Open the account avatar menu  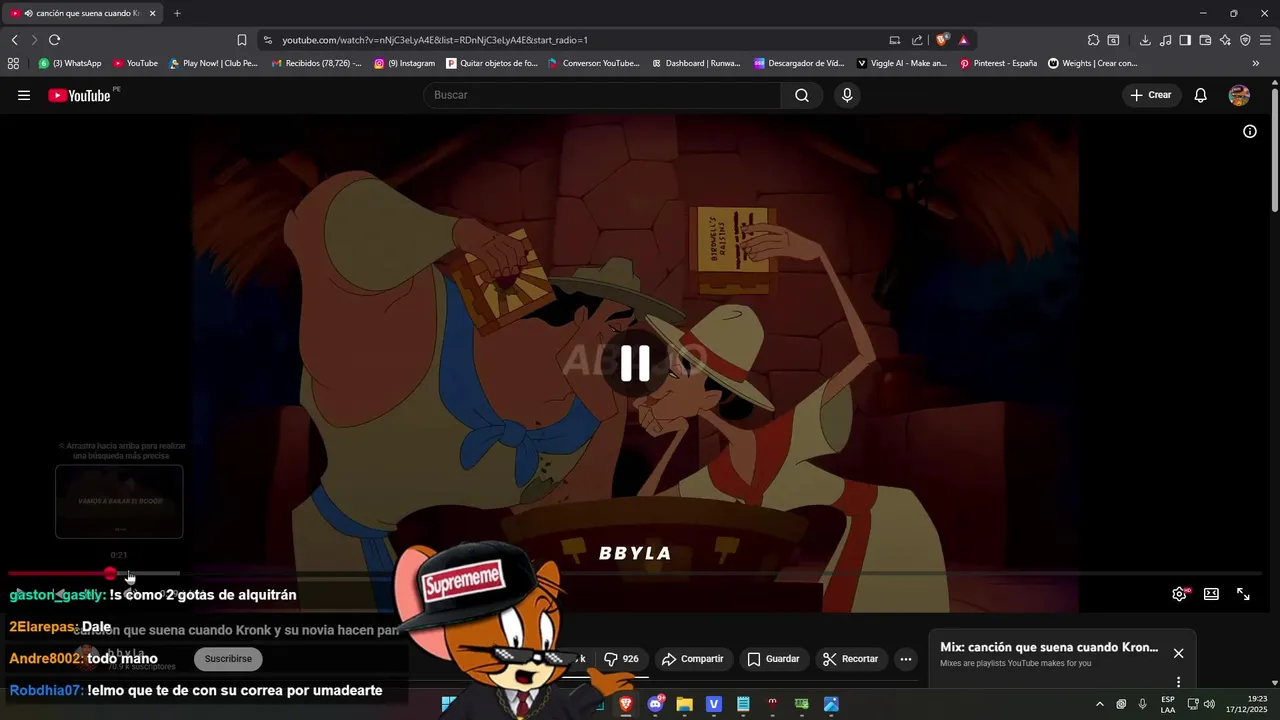coord(1239,95)
